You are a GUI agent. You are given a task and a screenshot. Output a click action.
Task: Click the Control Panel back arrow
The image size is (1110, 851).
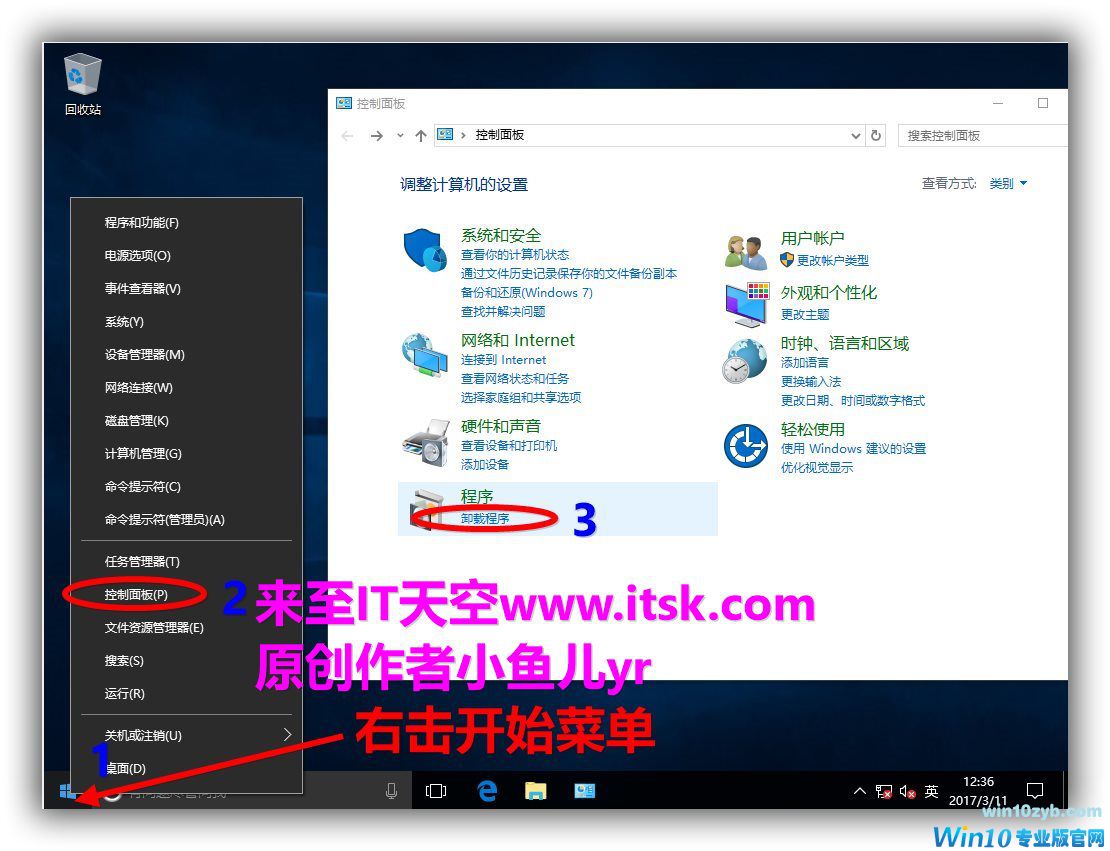click(348, 135)
